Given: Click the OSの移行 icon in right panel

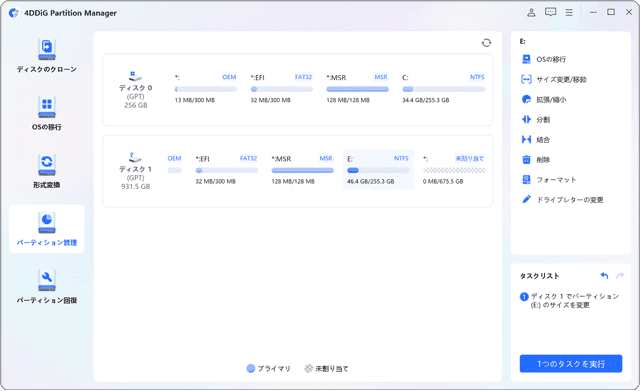Looking at the screenshot, I should 527,59.
